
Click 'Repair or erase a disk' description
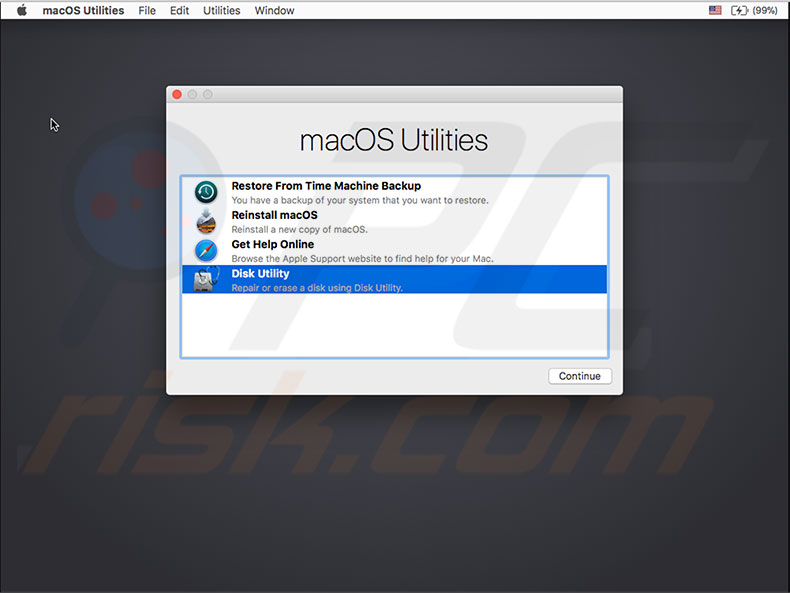point(317,288)
